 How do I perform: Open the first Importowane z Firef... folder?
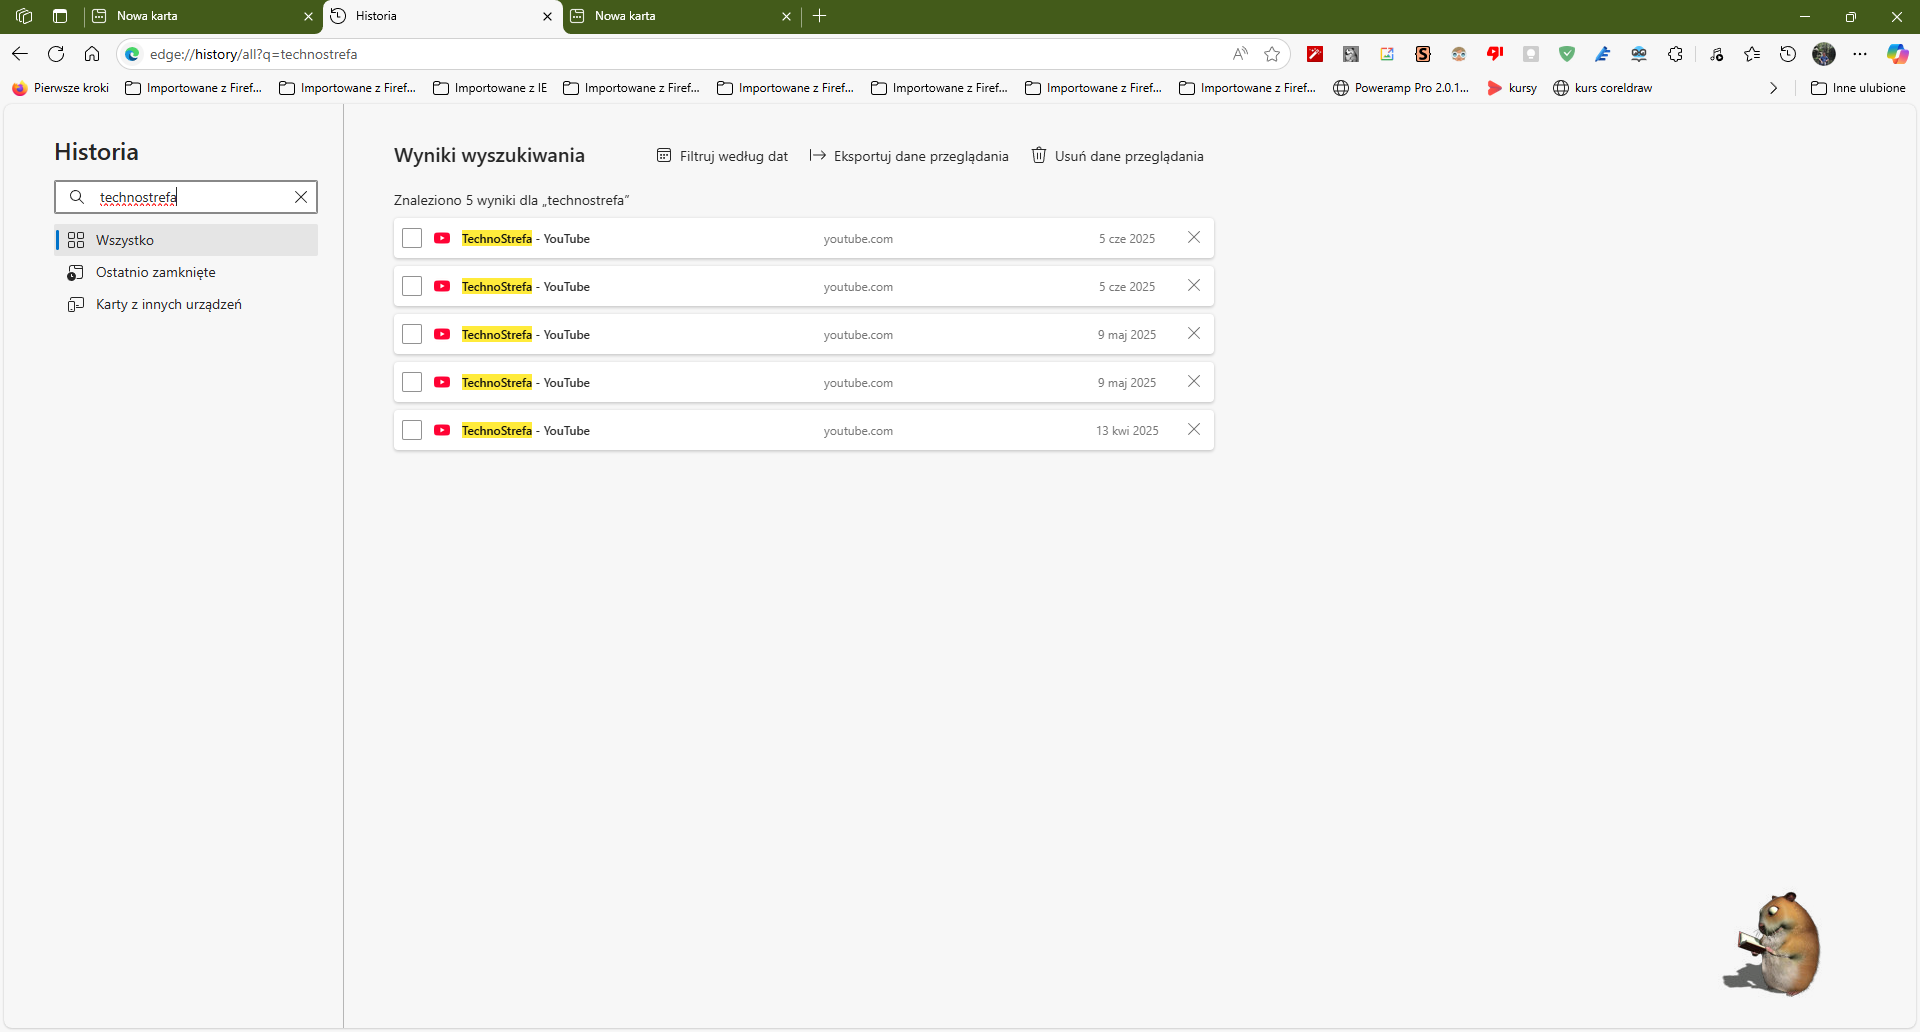(x=193, y=88)
